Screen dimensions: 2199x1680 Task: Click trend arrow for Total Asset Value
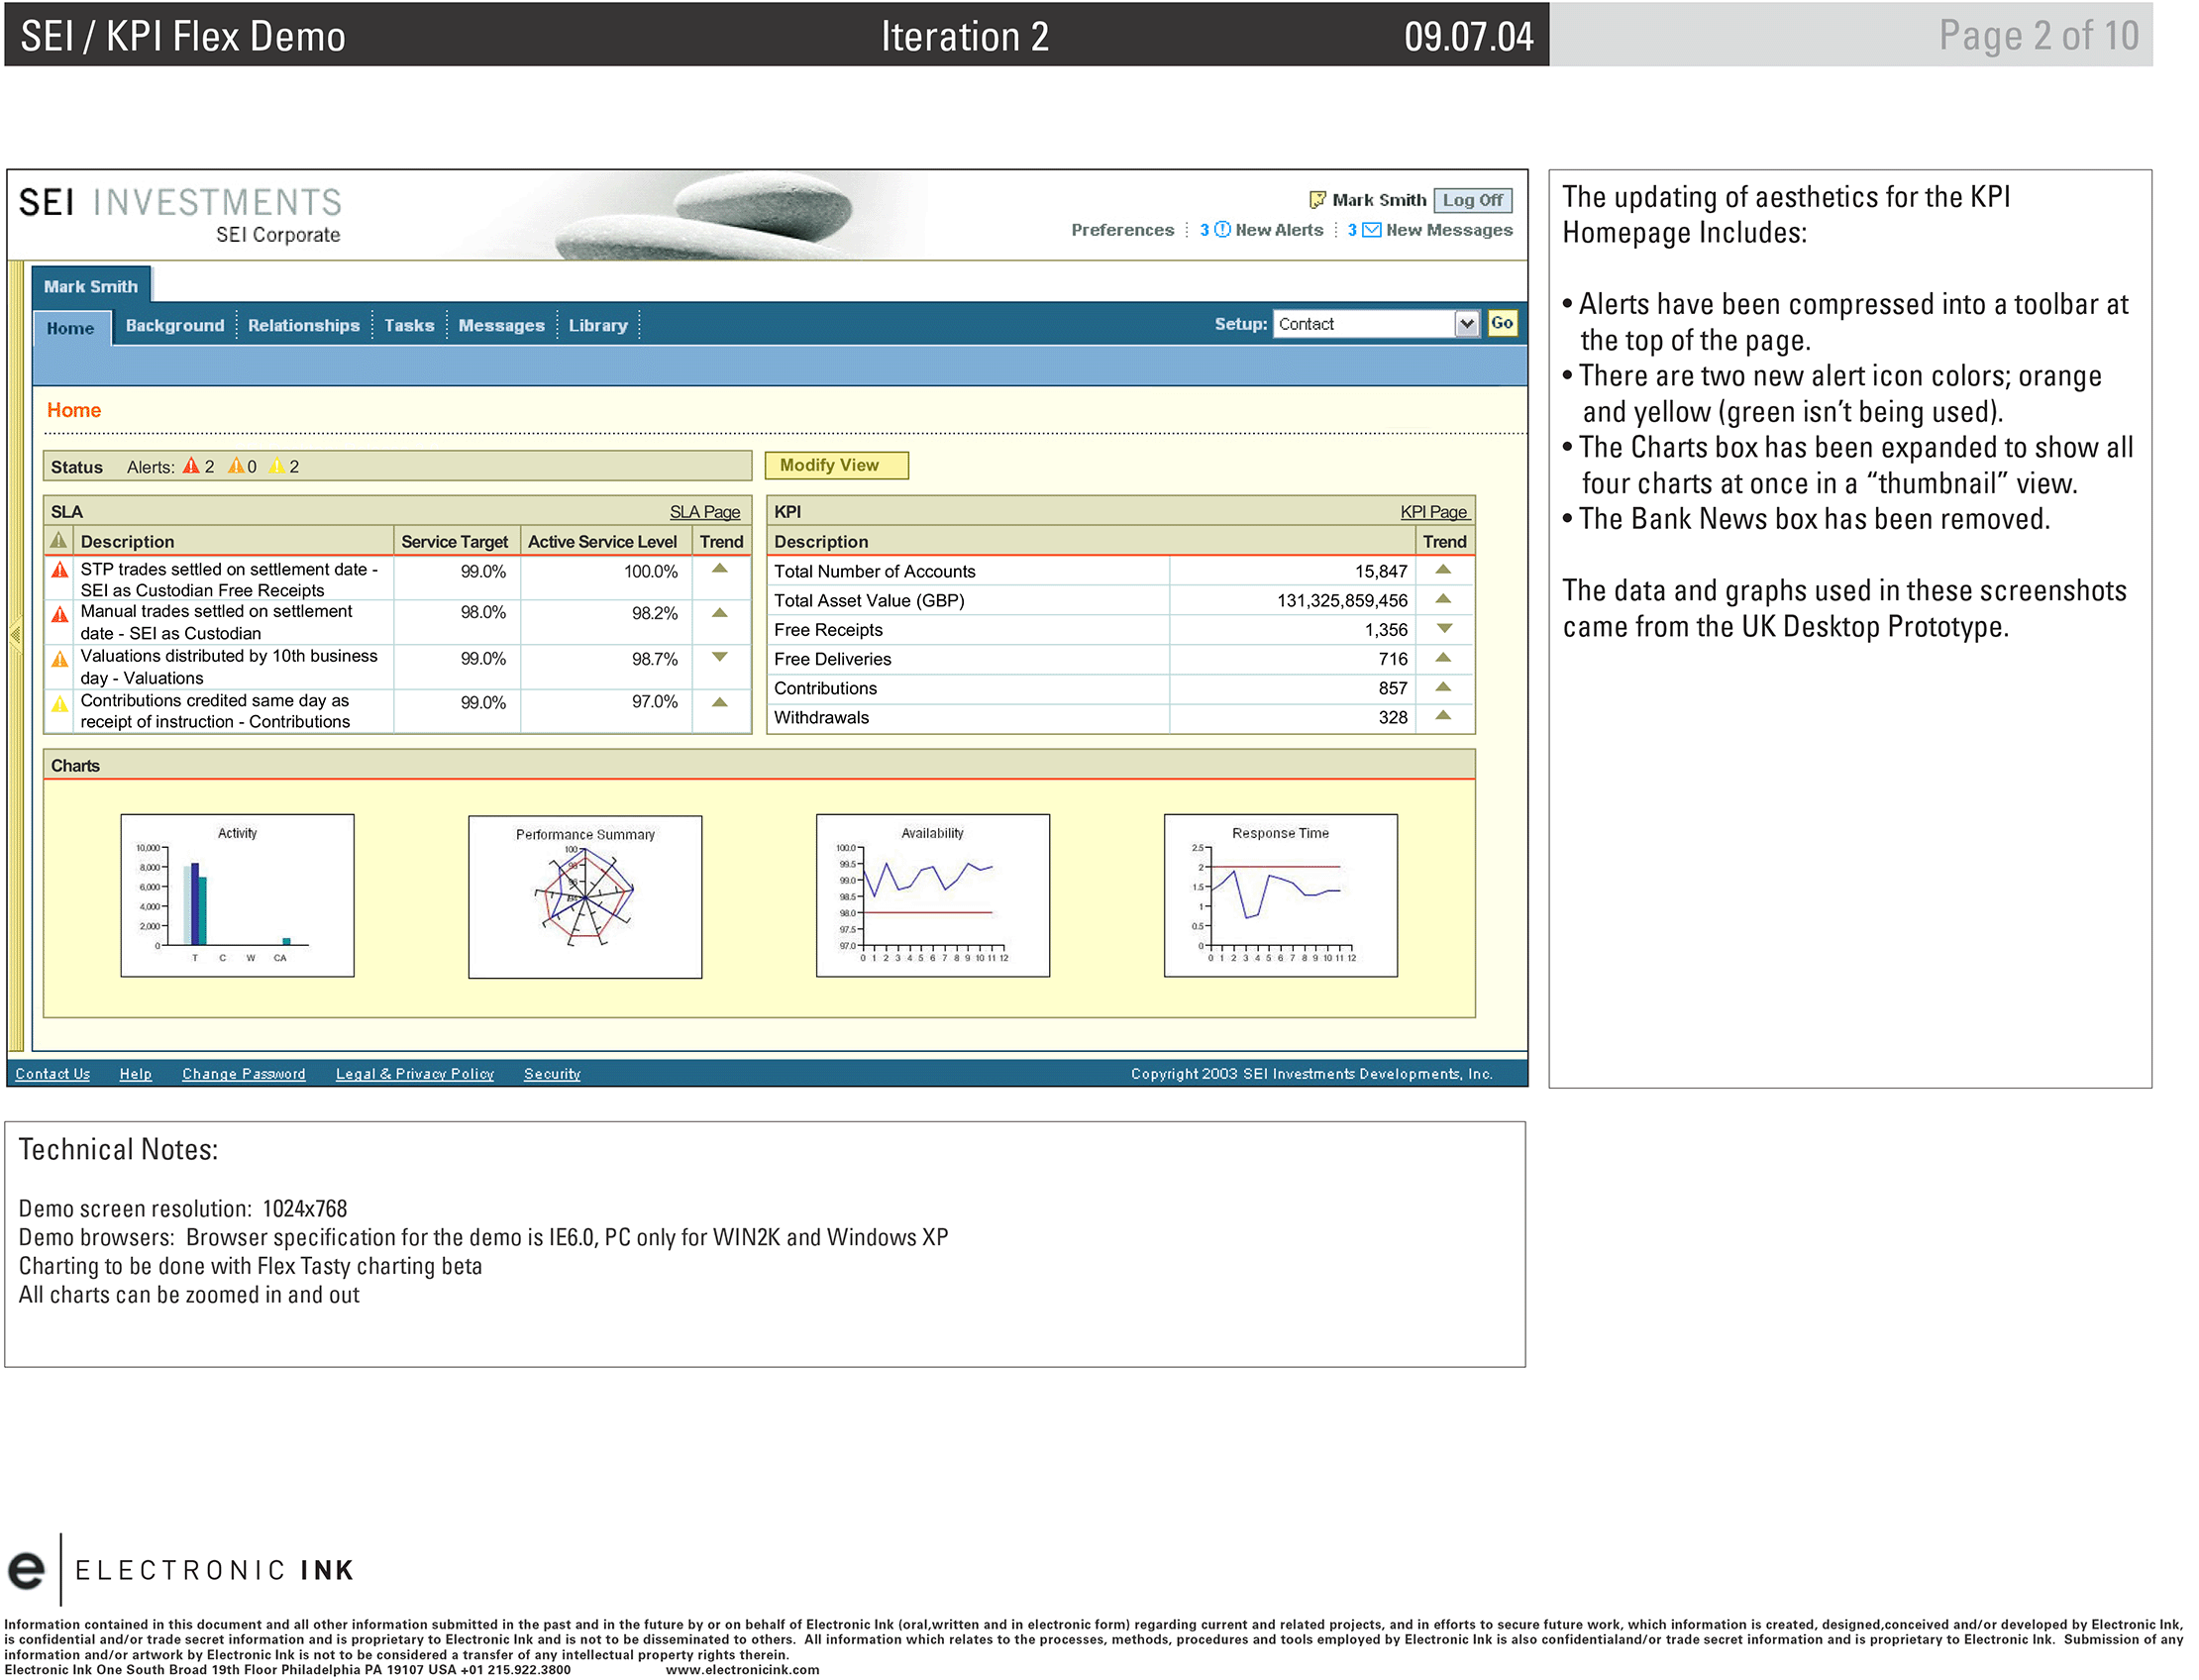click(x=1443, y=599)
